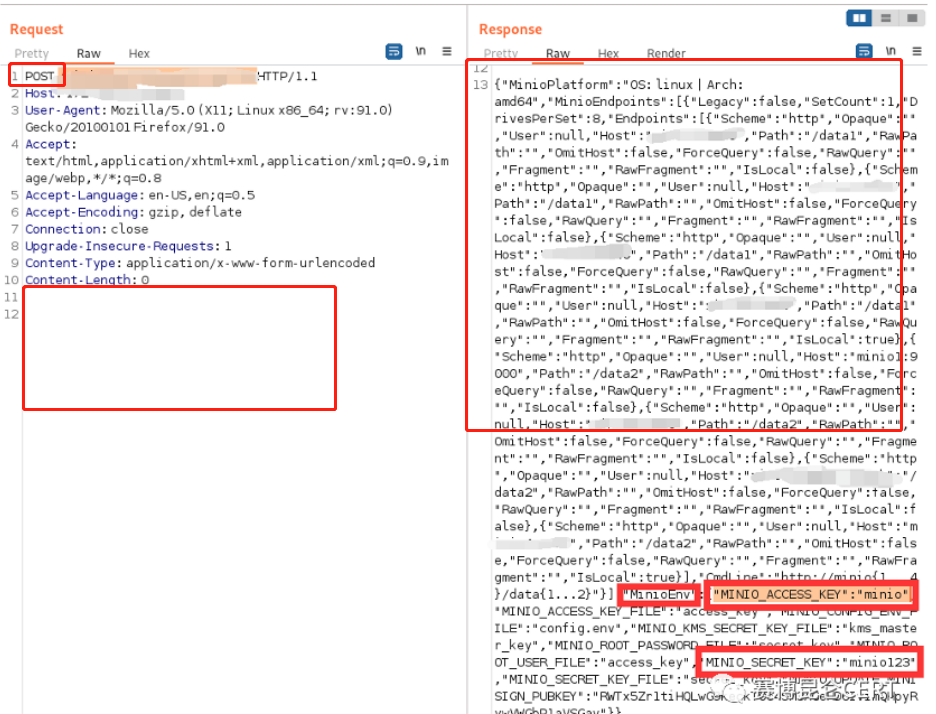Click the application/x-www-form-urlencoded value
The image size is (936, 714).
click(x=251, y=263)
